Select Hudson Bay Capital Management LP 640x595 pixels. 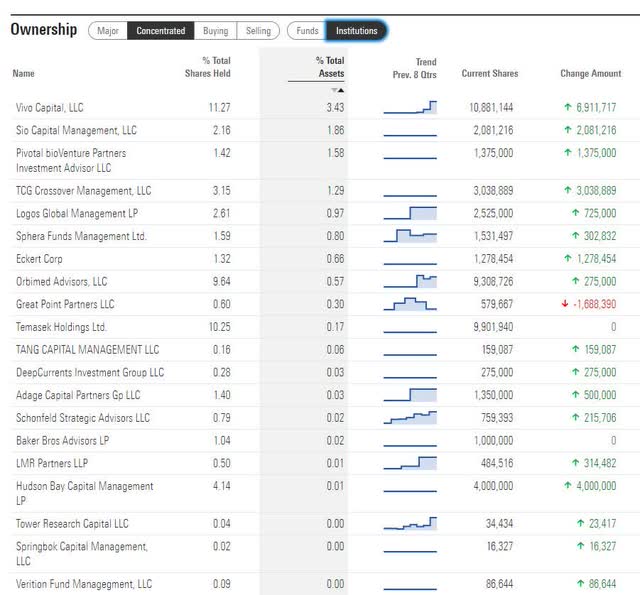[84, 493]
